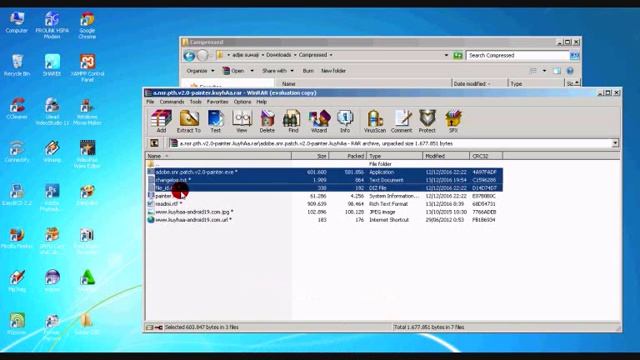Open the Share with dropdown
The height and width of the screenshot is (360, 640).
coord(278,71)
